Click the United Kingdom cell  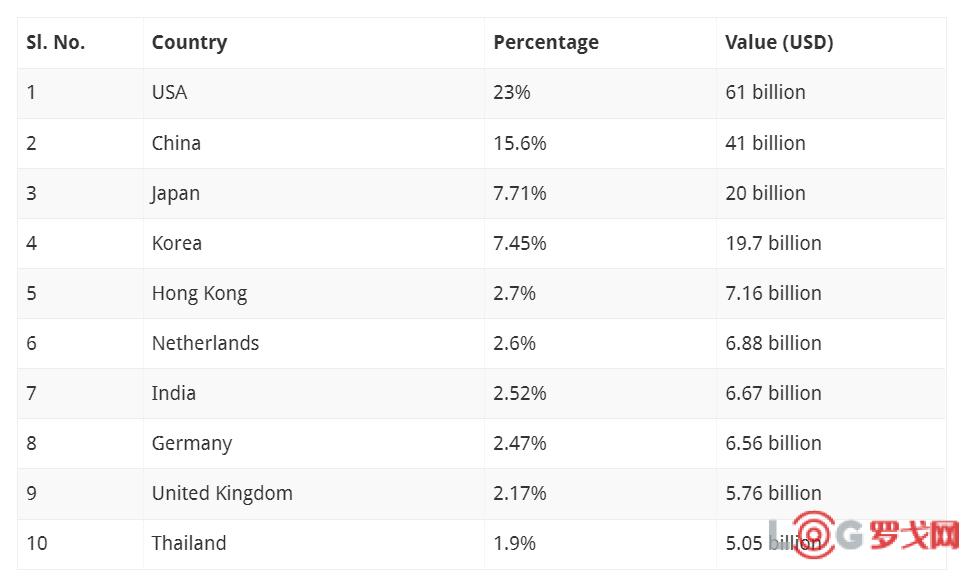222,493
